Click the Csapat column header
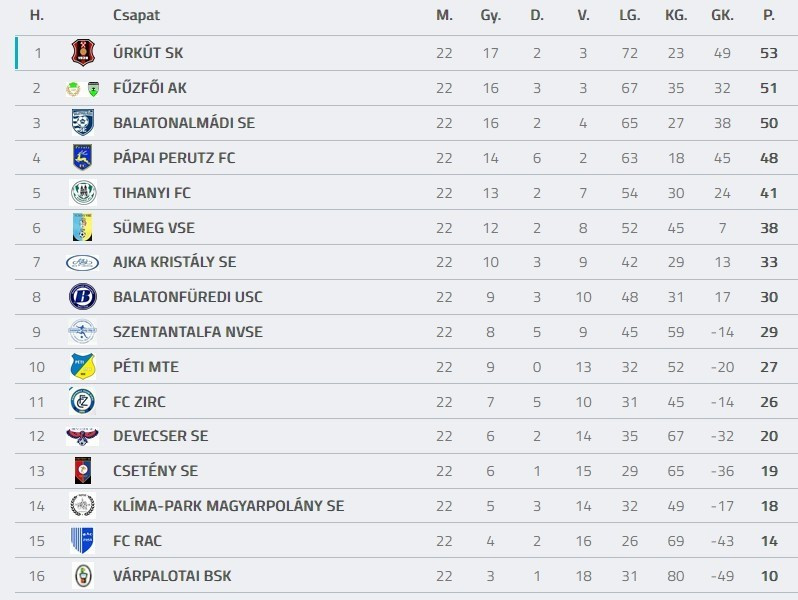The height and width of the screenshot is (600, 798). click(136, 16)
